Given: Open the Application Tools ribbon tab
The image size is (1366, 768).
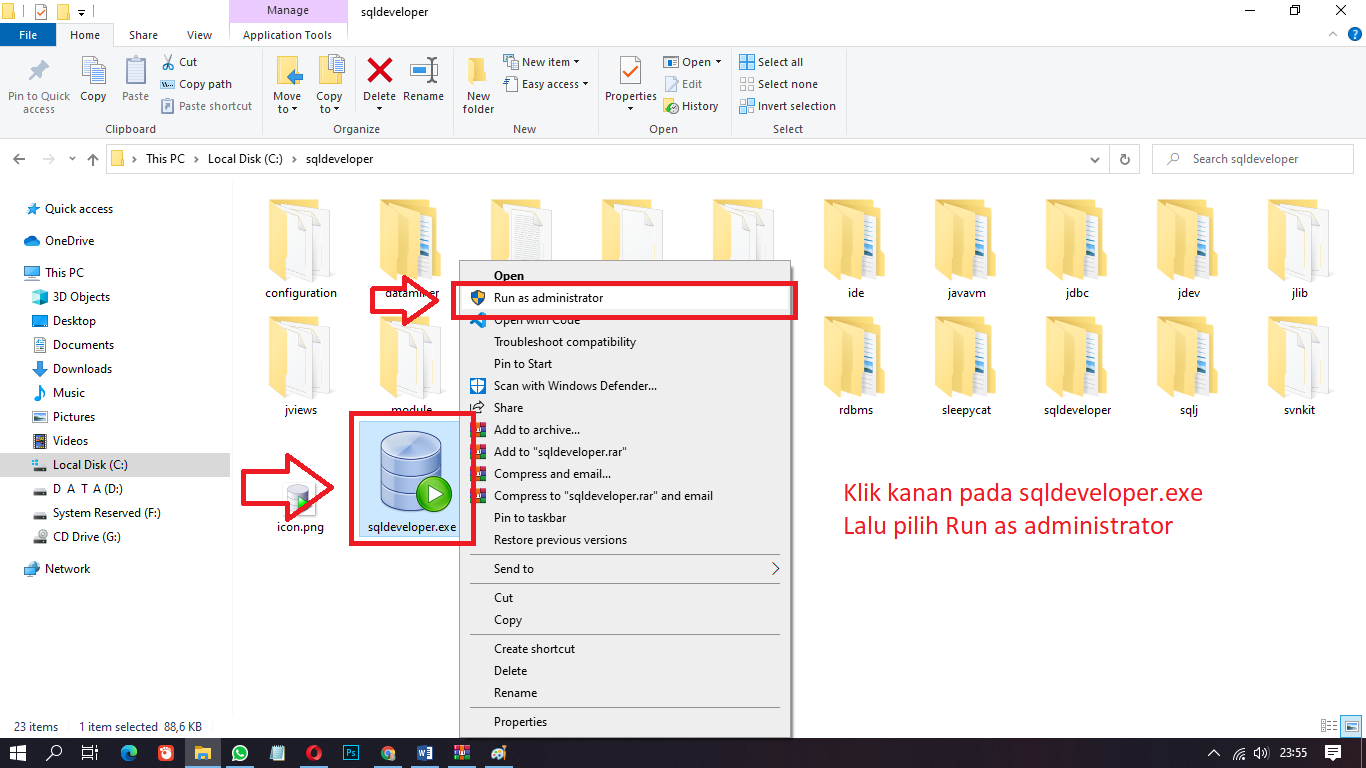Looking at the screenshot, I should [287, 35].
